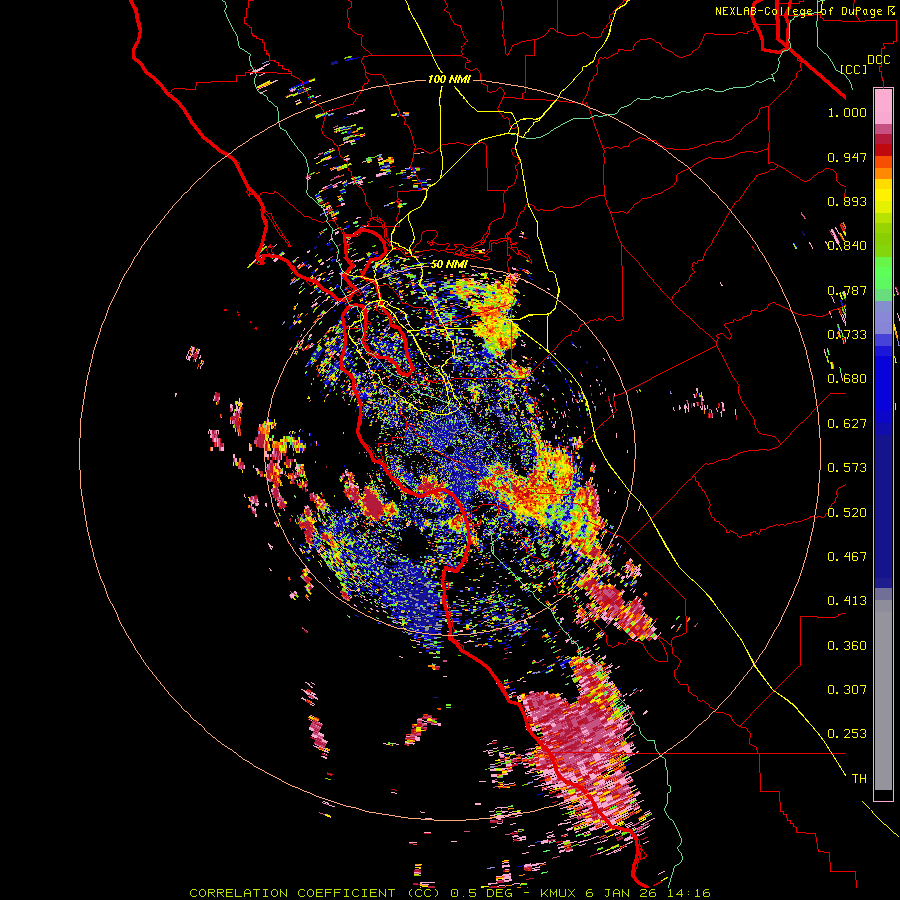
Task: Select the 0.573 scale value
Action: [847, 468]
